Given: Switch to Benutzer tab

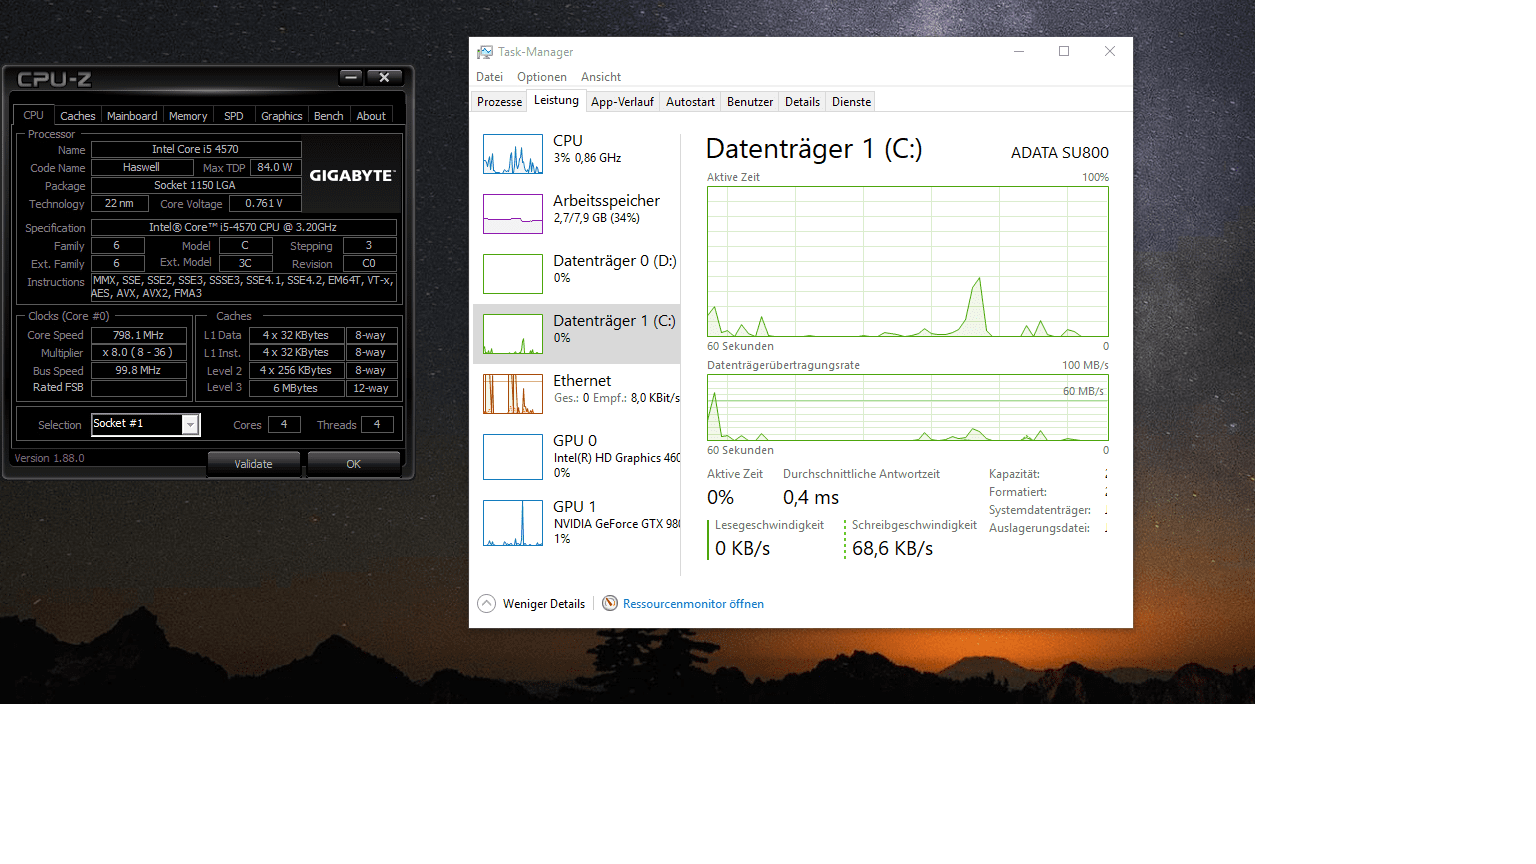Looking at the screenshot, I should (750, 102).
